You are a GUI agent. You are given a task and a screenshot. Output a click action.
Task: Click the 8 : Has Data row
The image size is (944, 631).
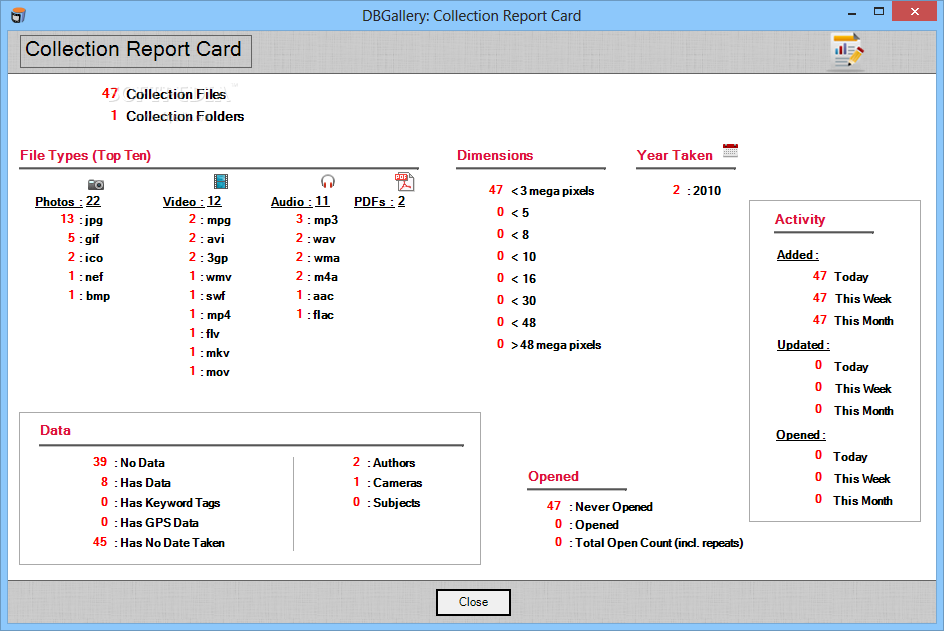tap(135, 482)
